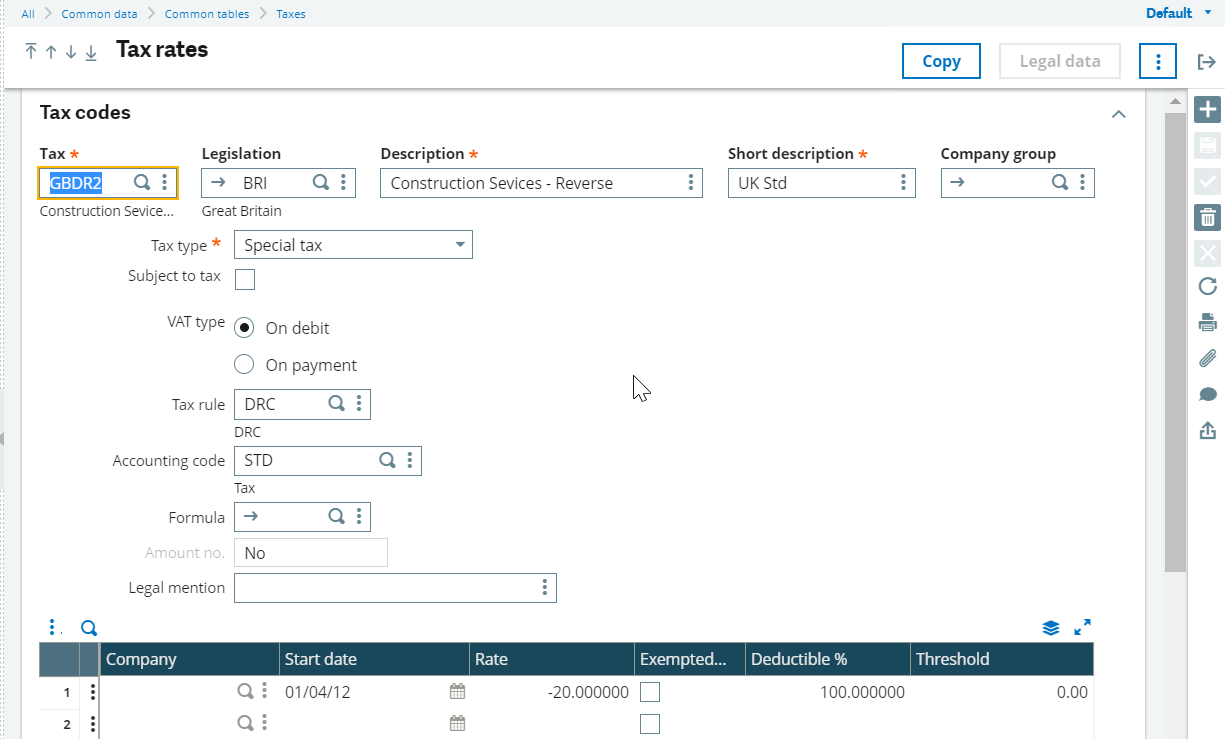
Task: Open the Tax field three-dot actions
Action: coord(165,182)
